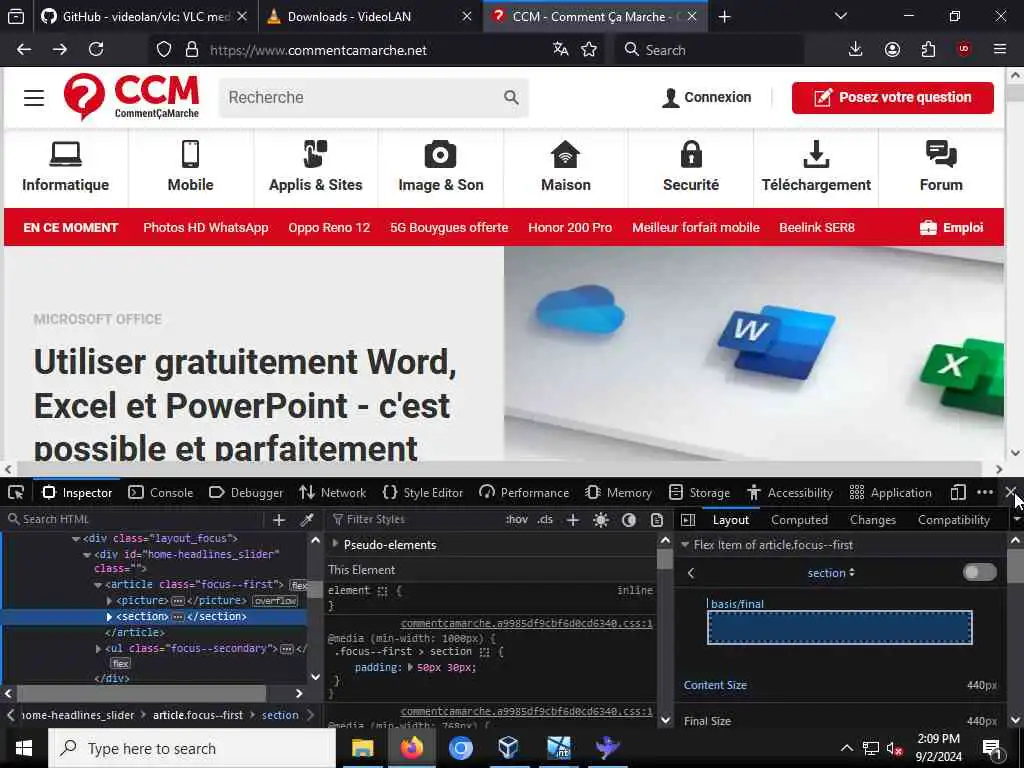Toggle :hov pseudo-class panel
1024x768 pixels.
517,520
